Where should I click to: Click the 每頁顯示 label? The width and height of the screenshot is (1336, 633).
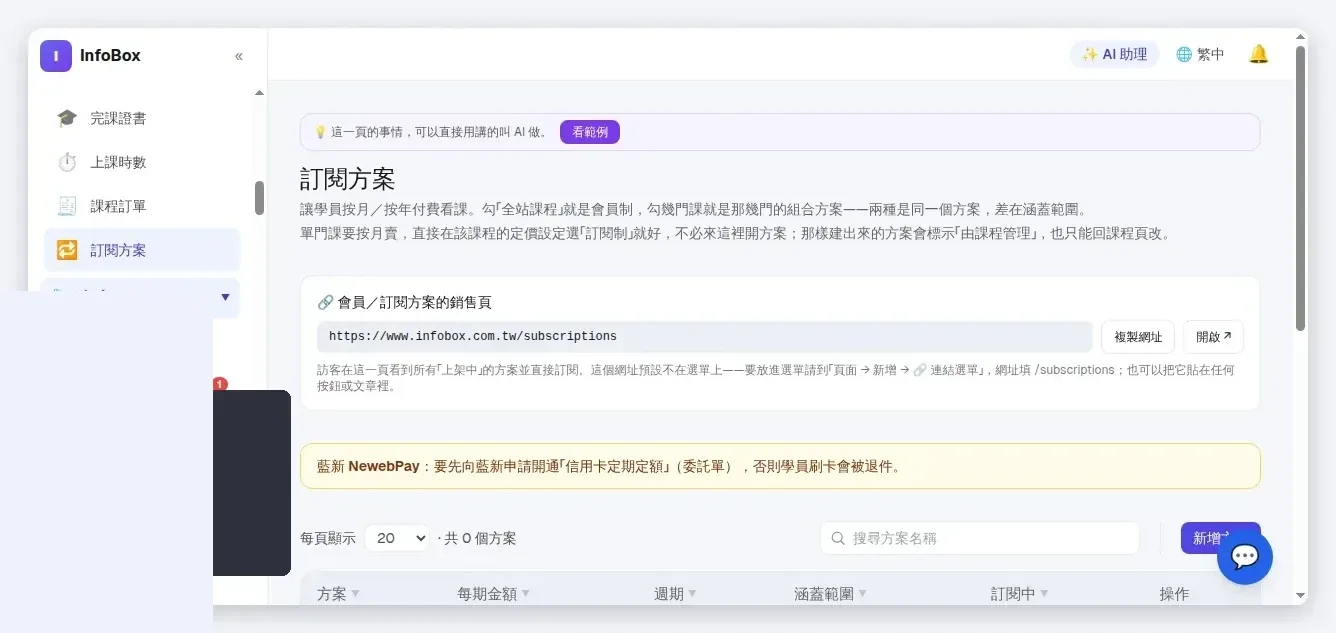tap(328, 538)
